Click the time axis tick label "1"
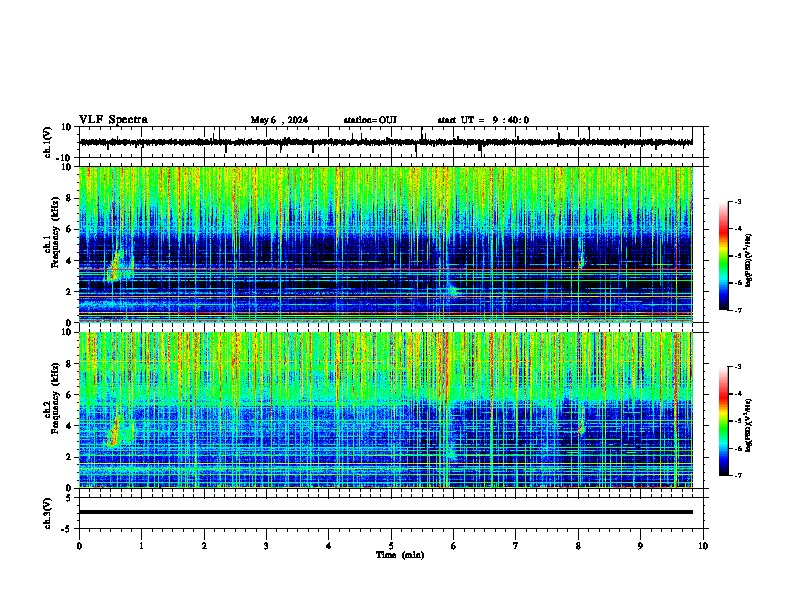The width and height of the screenshot is (792, 612). tap(141, 546)
